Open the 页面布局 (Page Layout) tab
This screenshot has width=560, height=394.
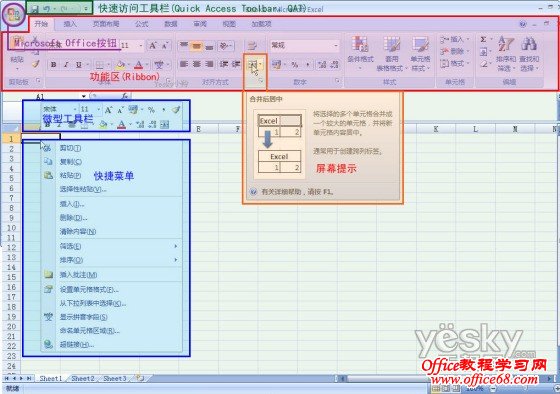(106, 24)
